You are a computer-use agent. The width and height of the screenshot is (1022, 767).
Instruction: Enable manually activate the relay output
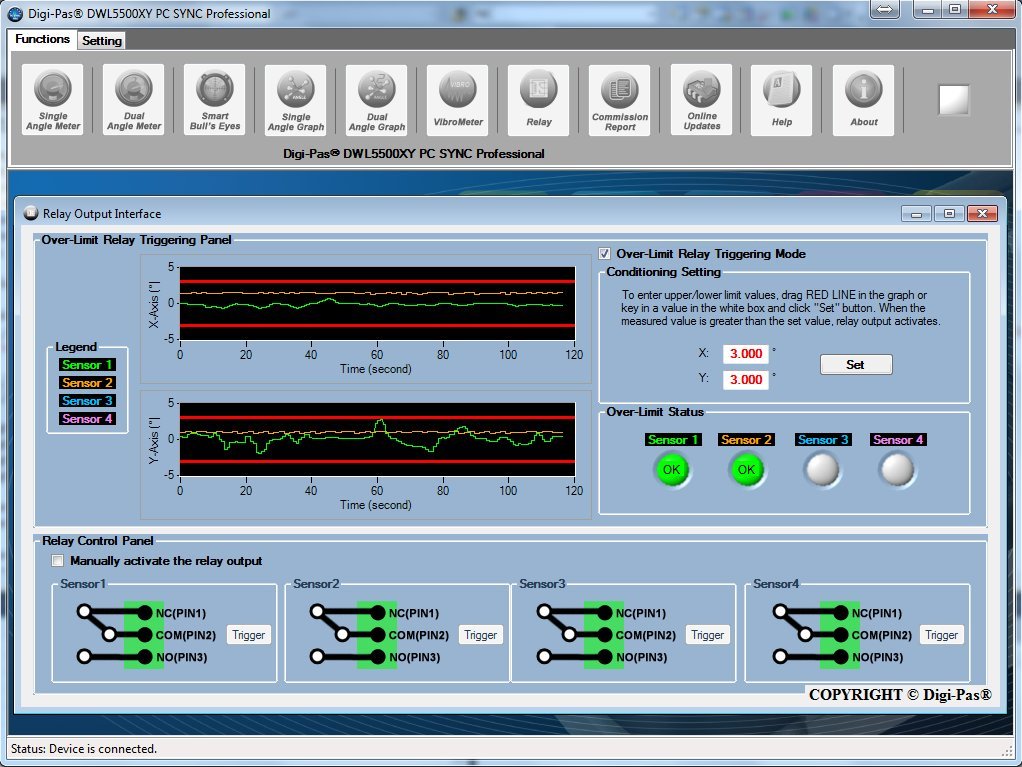click(58, 561)
